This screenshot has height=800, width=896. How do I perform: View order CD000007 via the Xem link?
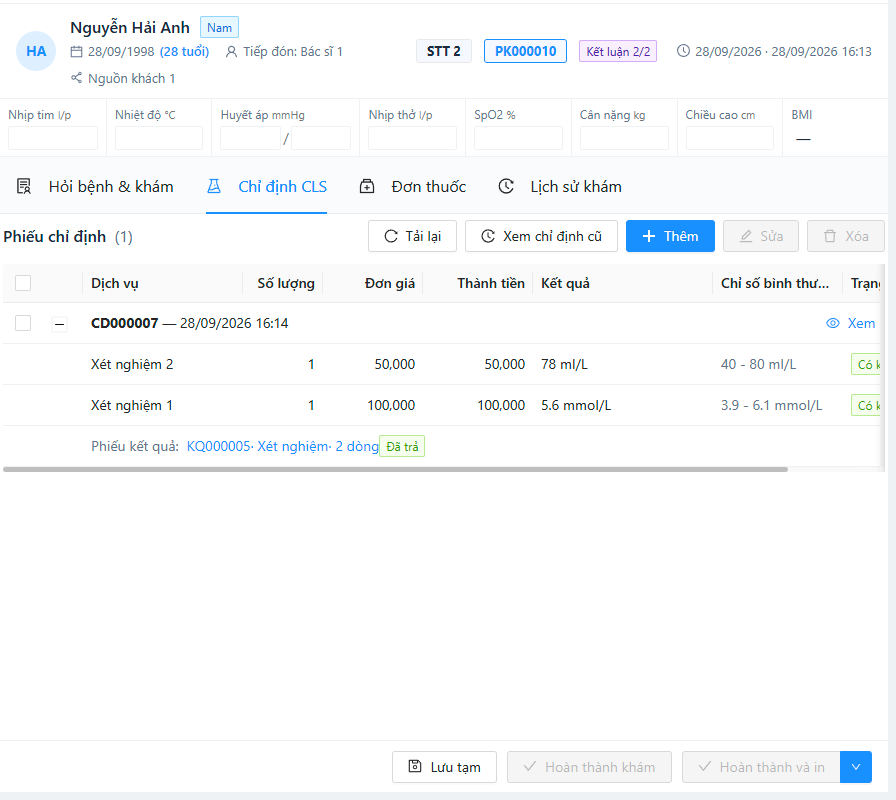click(x=851, y=323)
